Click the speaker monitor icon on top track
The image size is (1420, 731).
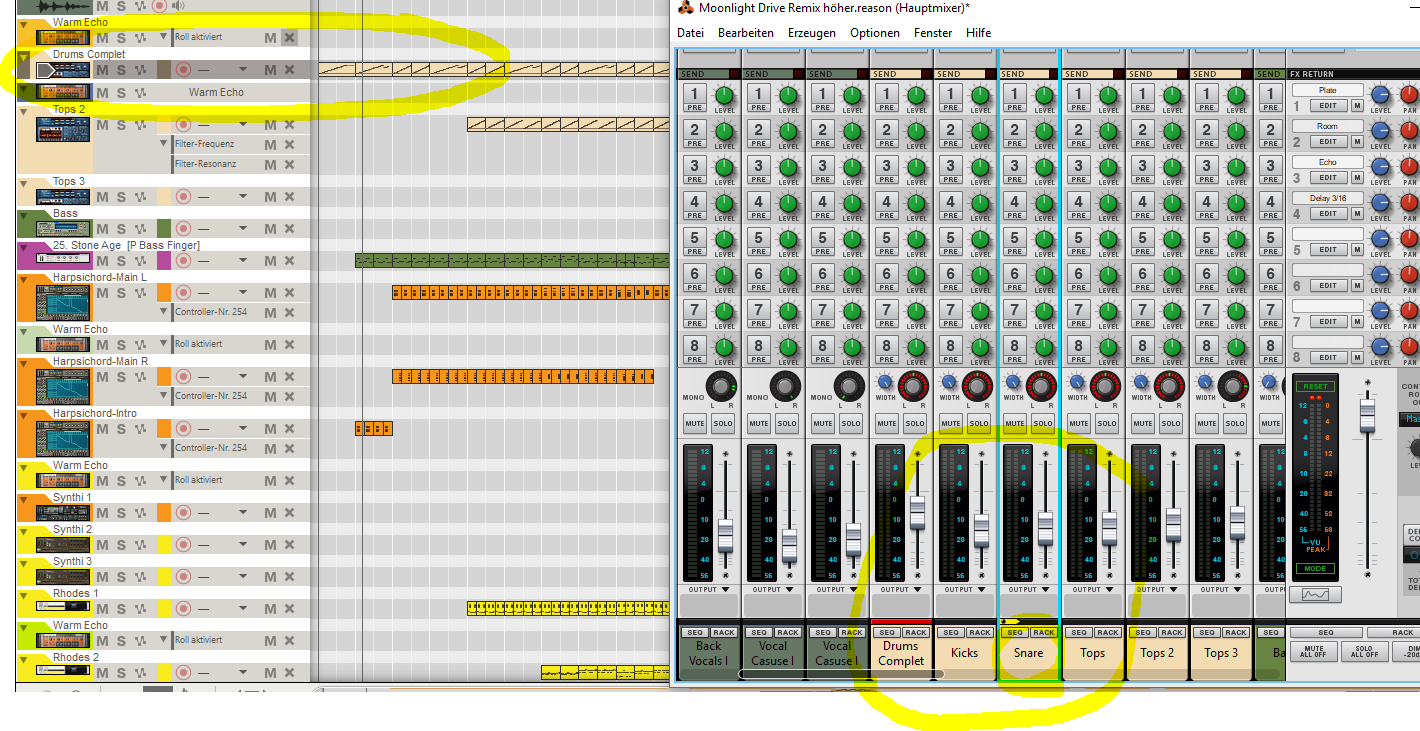(179, 6)
